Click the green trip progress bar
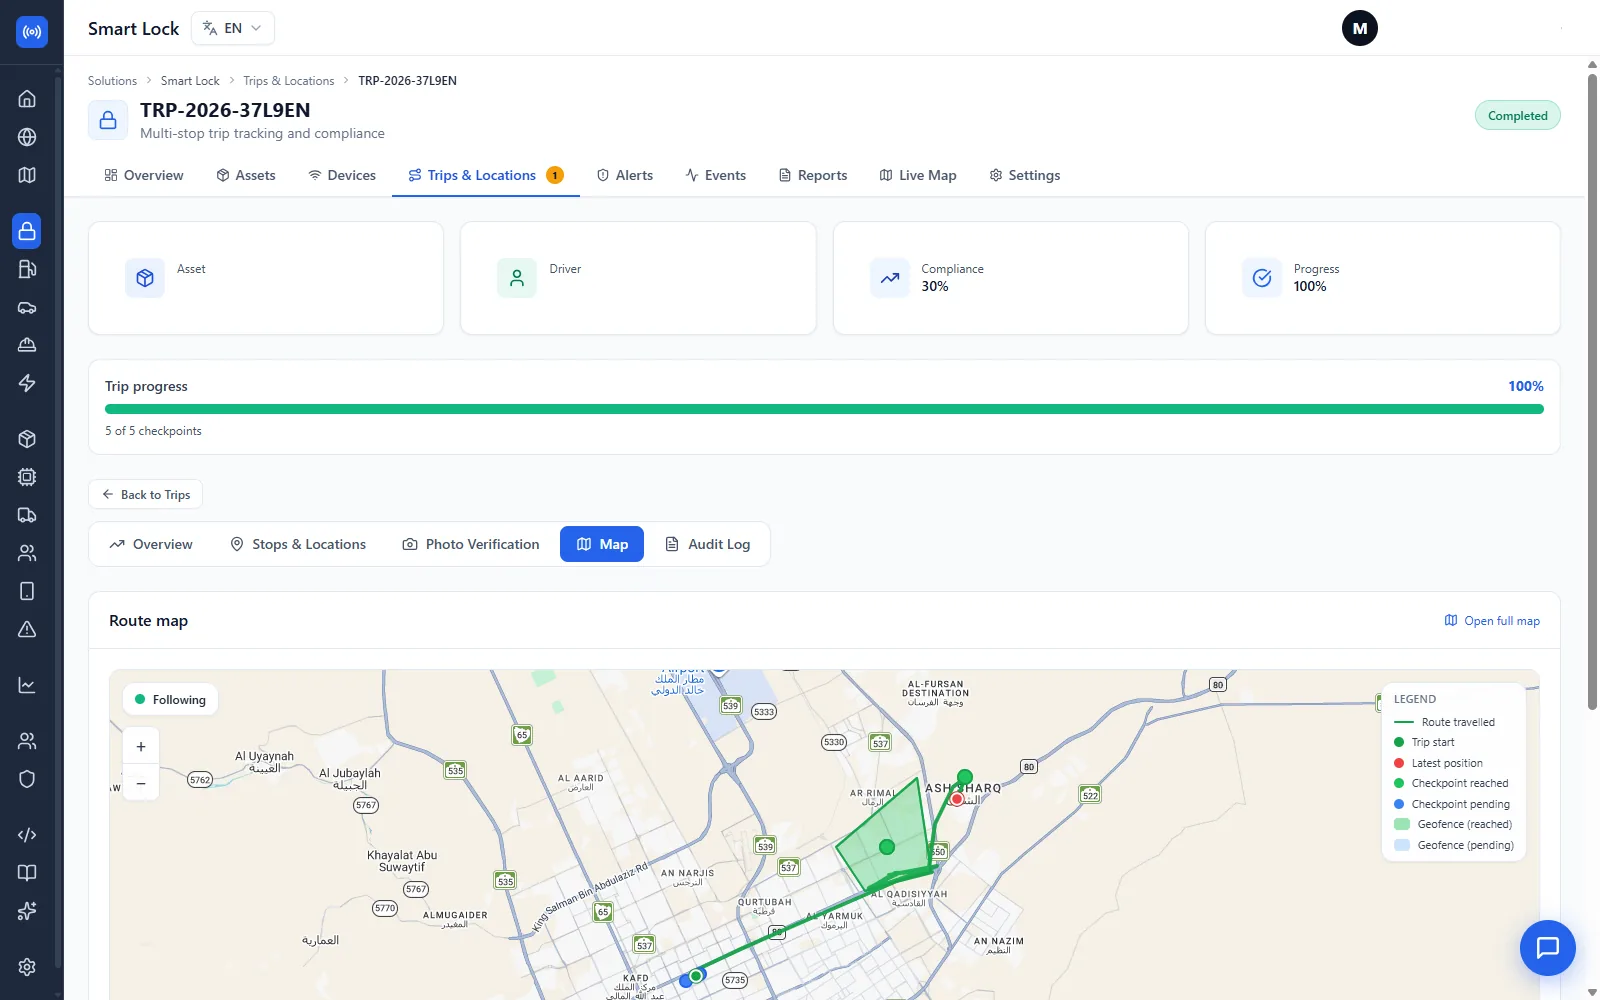1600x1000 pixels. (824, 409)
